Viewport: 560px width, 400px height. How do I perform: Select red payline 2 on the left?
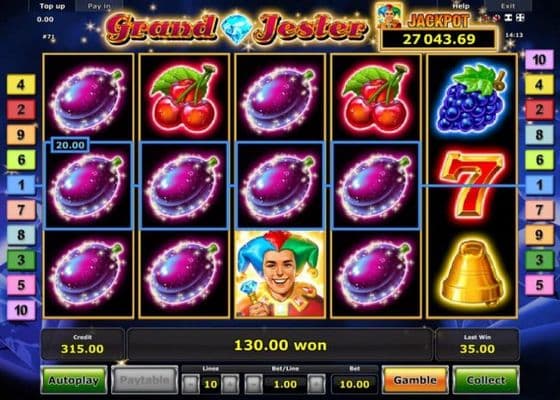click(x=21, y=110)
